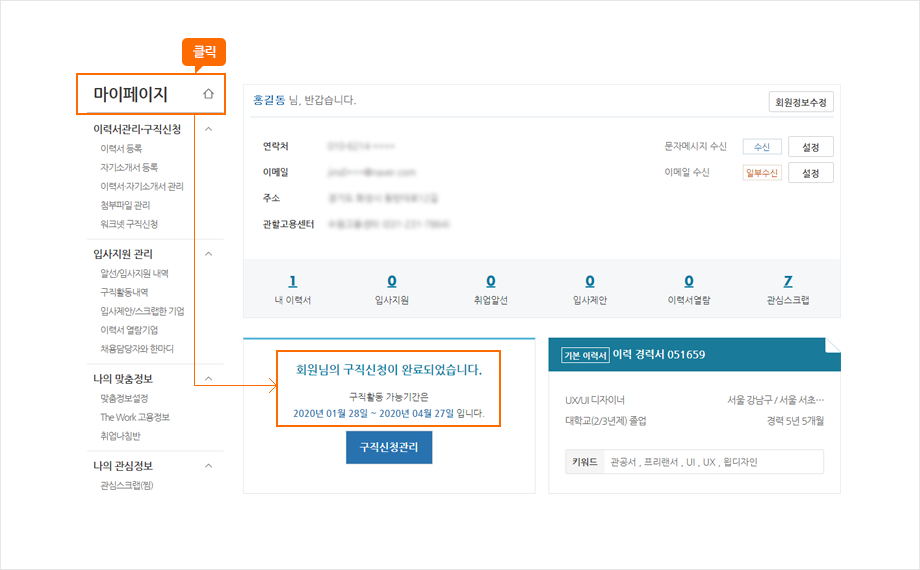Click the 구직신청관리 button
Image resolution: width=920 pixels, height=570 pixels.
(x=389, y=447)
